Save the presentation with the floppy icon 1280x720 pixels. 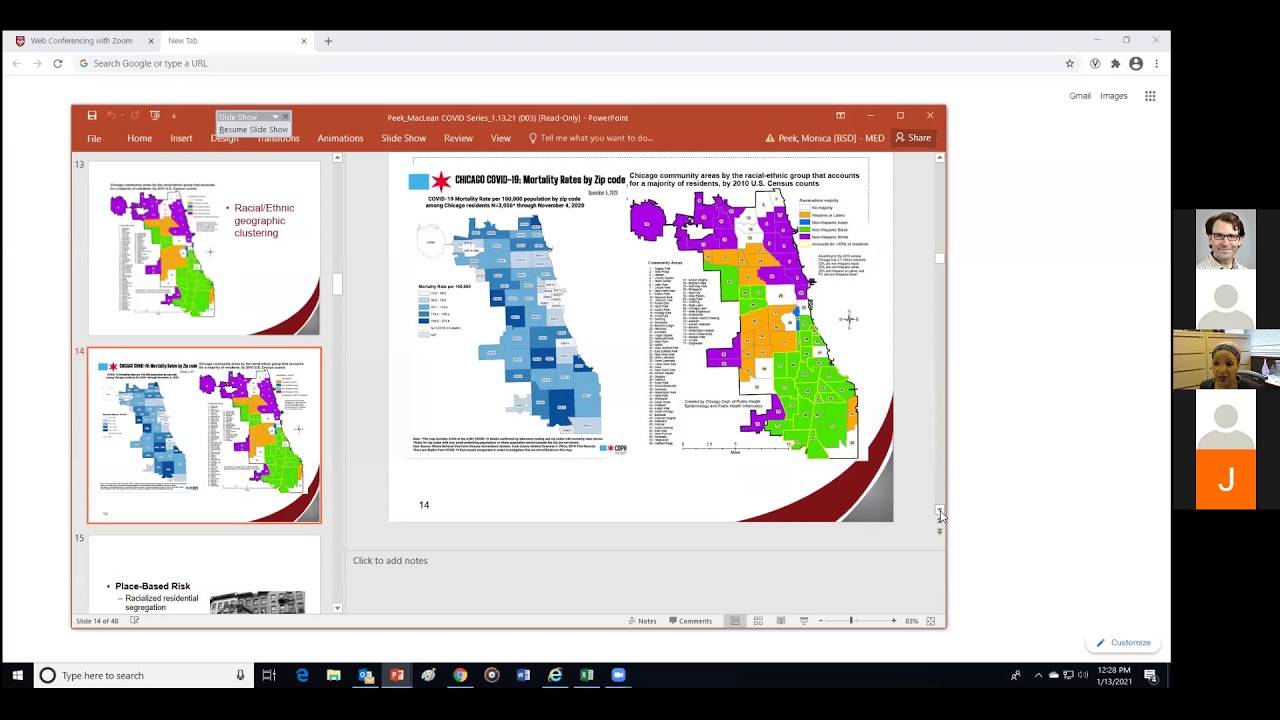92,116
